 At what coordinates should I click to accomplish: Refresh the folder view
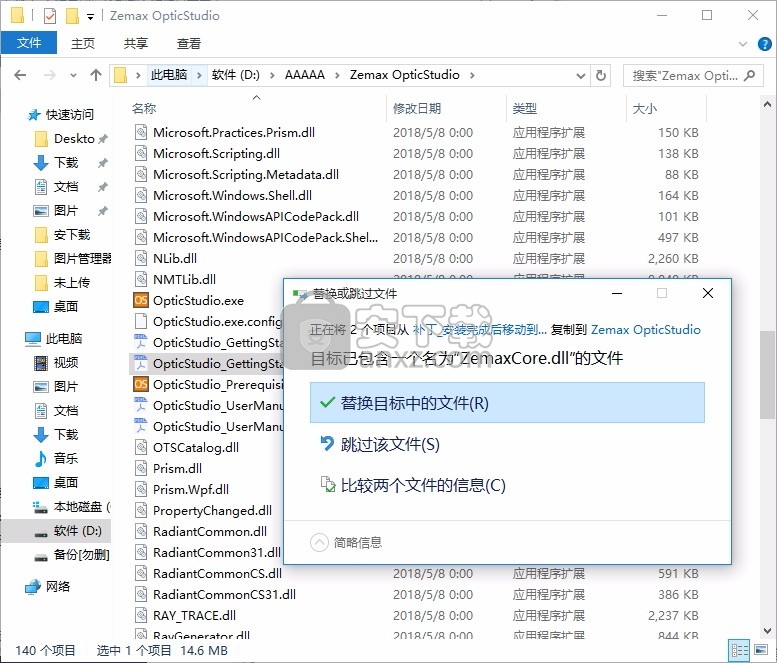click(x=601, y=76)
